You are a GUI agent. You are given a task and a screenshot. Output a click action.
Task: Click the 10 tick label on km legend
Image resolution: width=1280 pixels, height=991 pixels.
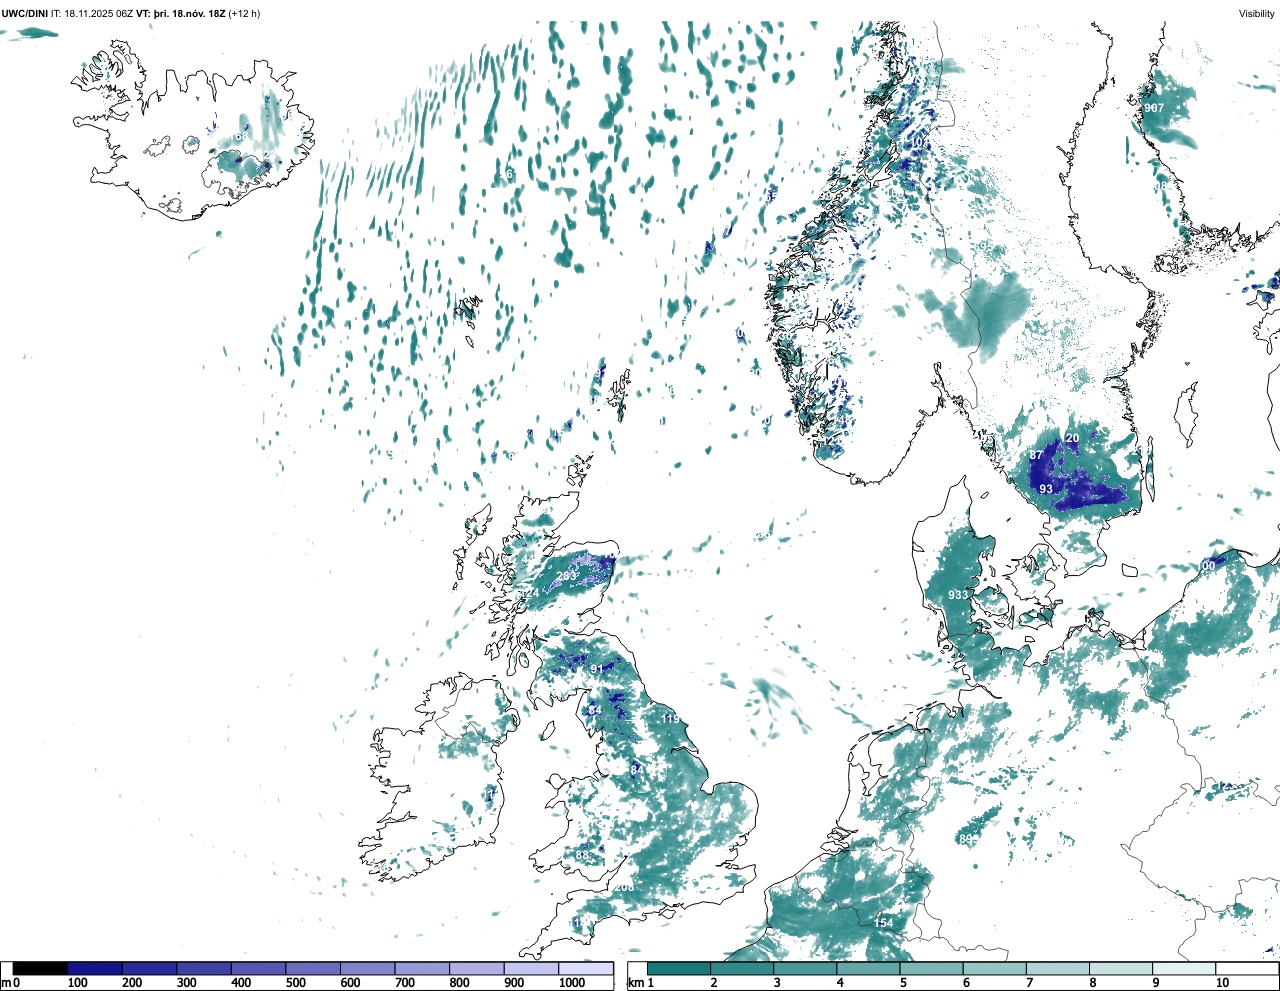pos(1222,983)
